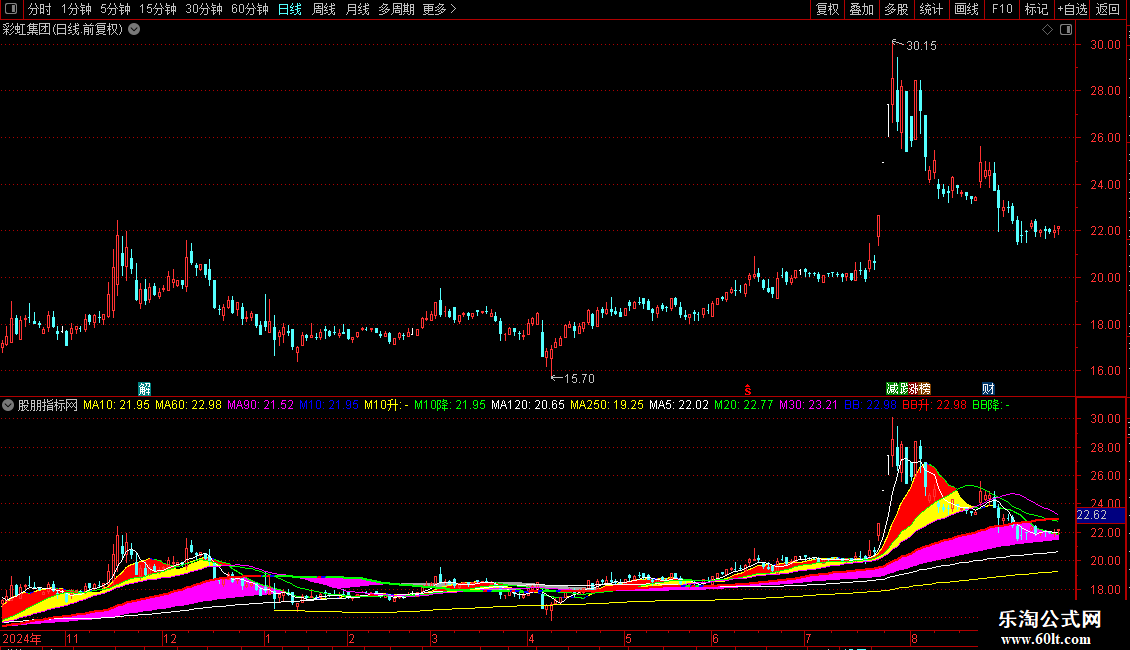Viewport: 1130px width, 650px height.
Task: Toggle the left sidebar panel icon
Action: click(11, 9)
